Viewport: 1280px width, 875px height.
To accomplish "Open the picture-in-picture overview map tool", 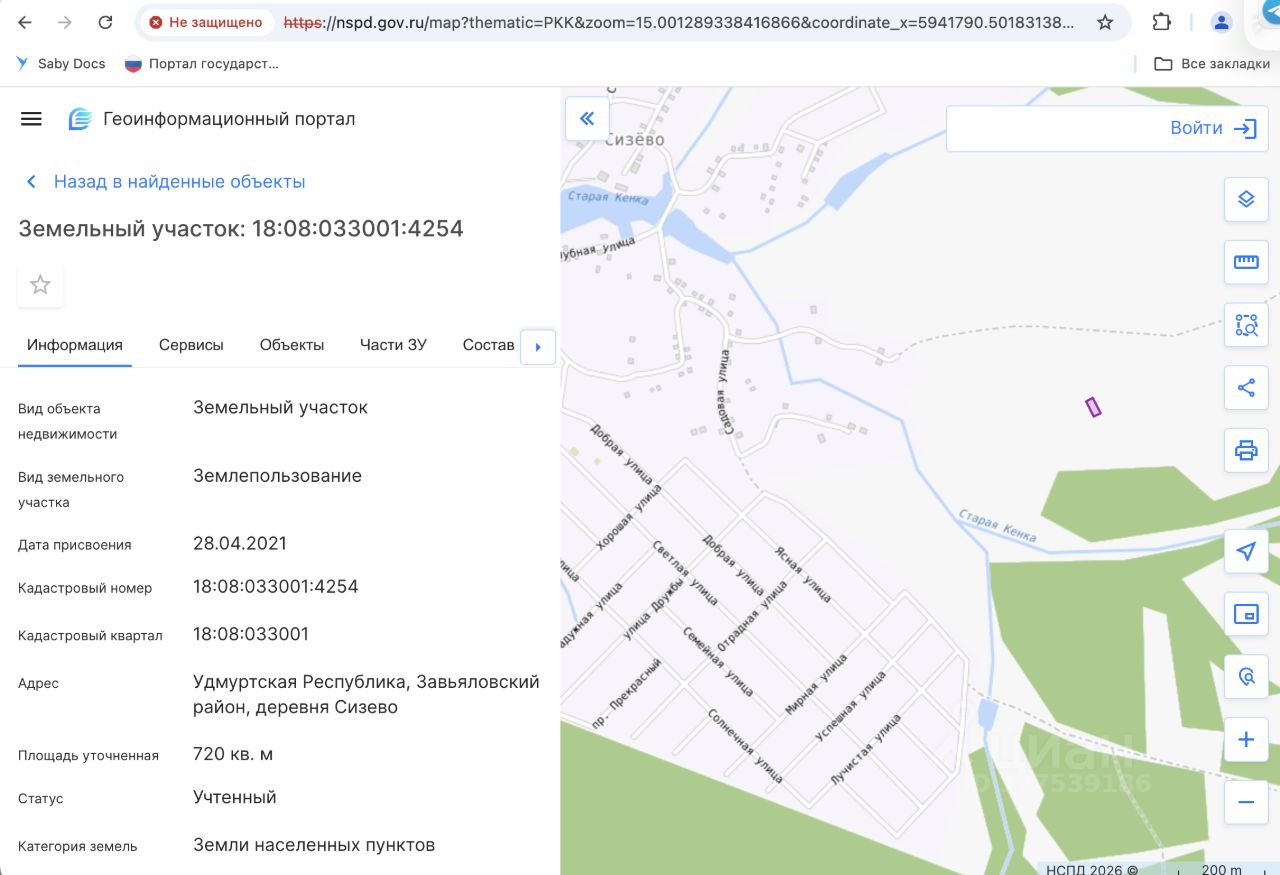I will (1246, 614).
